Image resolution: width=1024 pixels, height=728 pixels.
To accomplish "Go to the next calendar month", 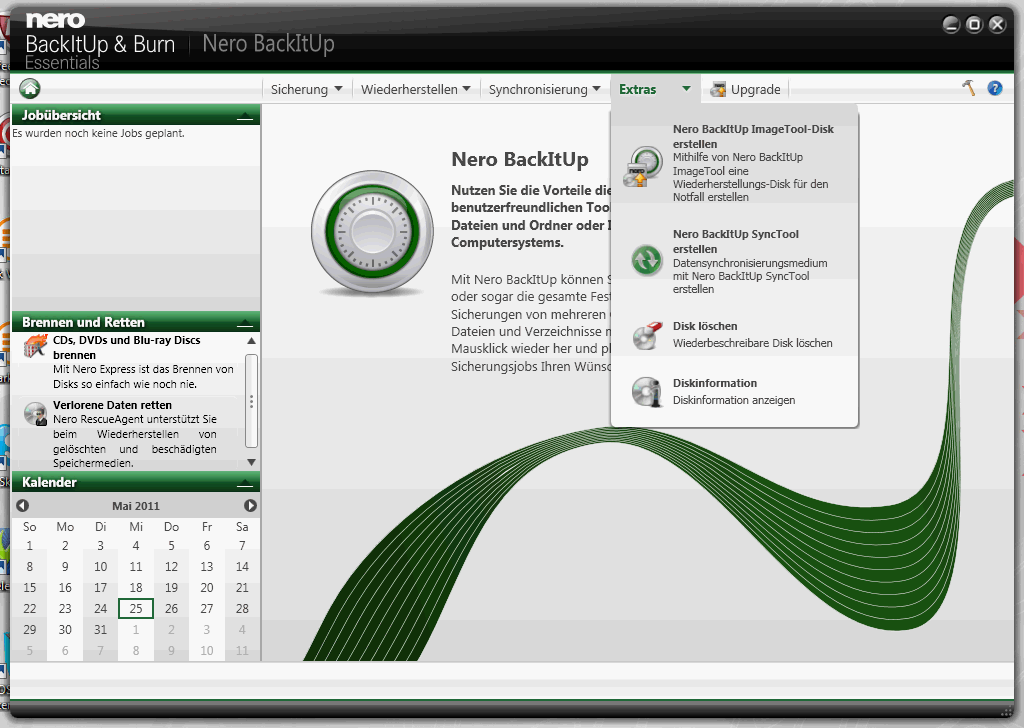I will [x=250, y=505].
